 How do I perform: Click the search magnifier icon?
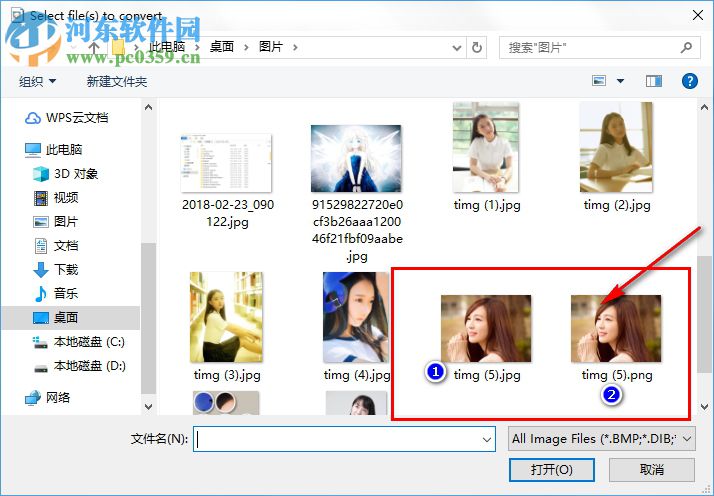687,47
